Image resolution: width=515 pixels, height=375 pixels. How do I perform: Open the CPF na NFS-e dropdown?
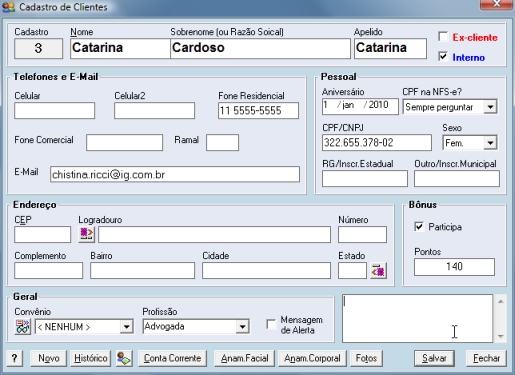490,107
